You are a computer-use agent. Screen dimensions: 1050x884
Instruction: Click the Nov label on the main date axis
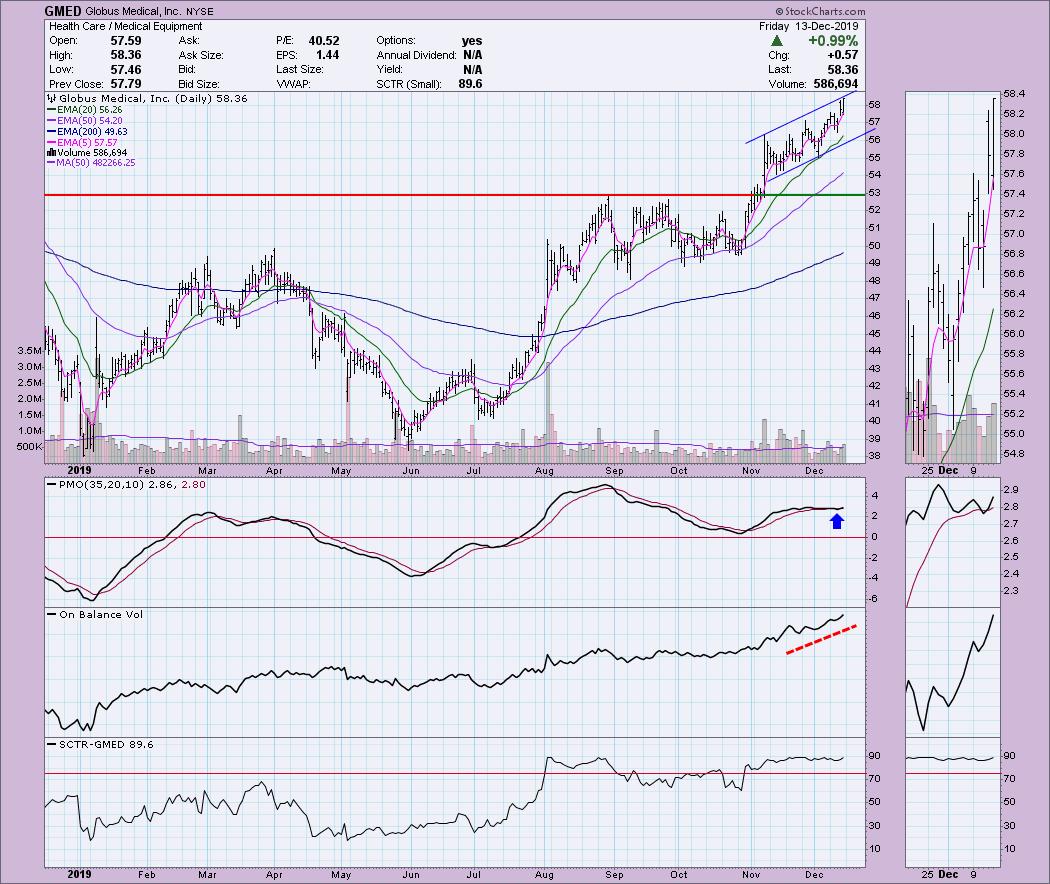752,469
